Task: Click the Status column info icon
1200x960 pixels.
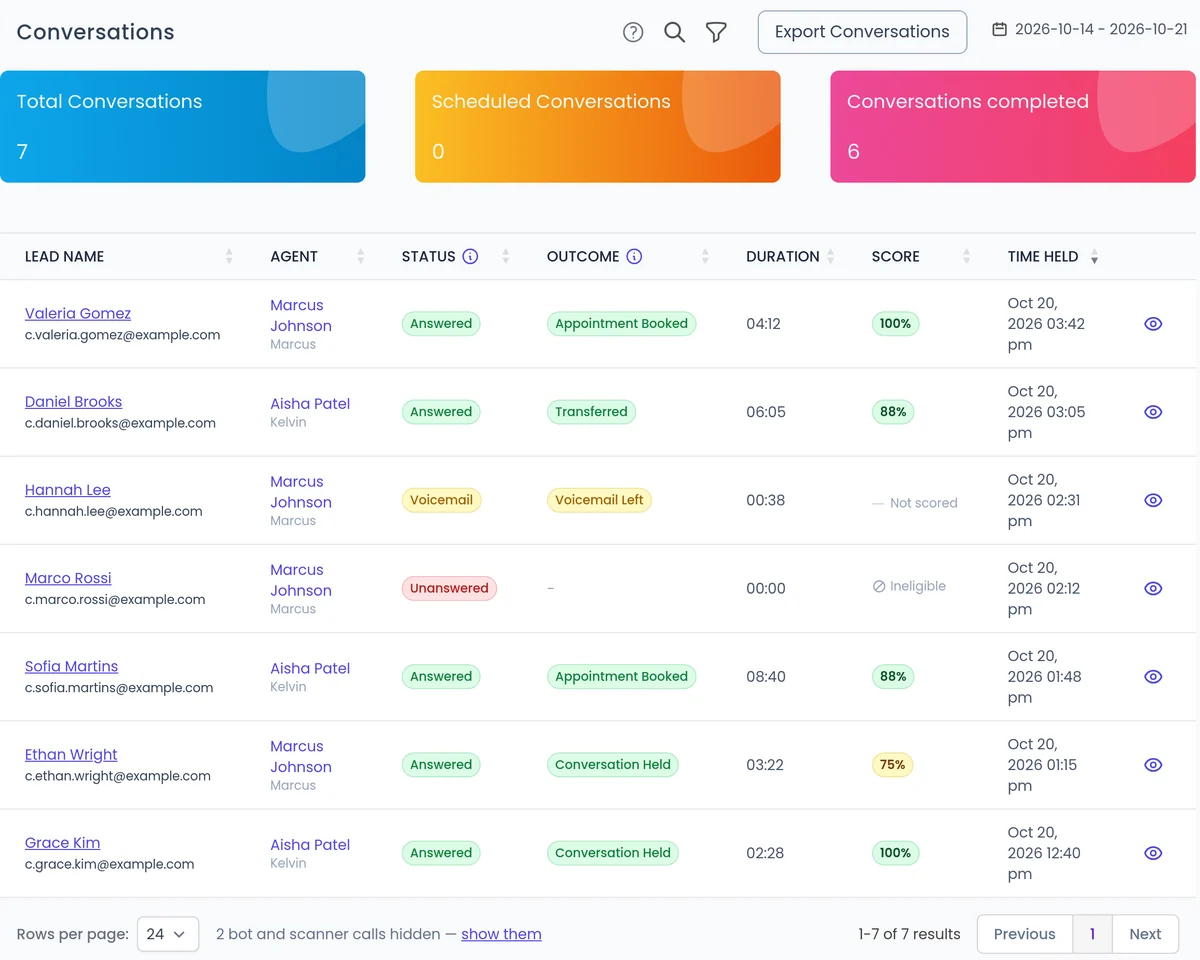Action: pyautogui.click(x=470, y=256)
